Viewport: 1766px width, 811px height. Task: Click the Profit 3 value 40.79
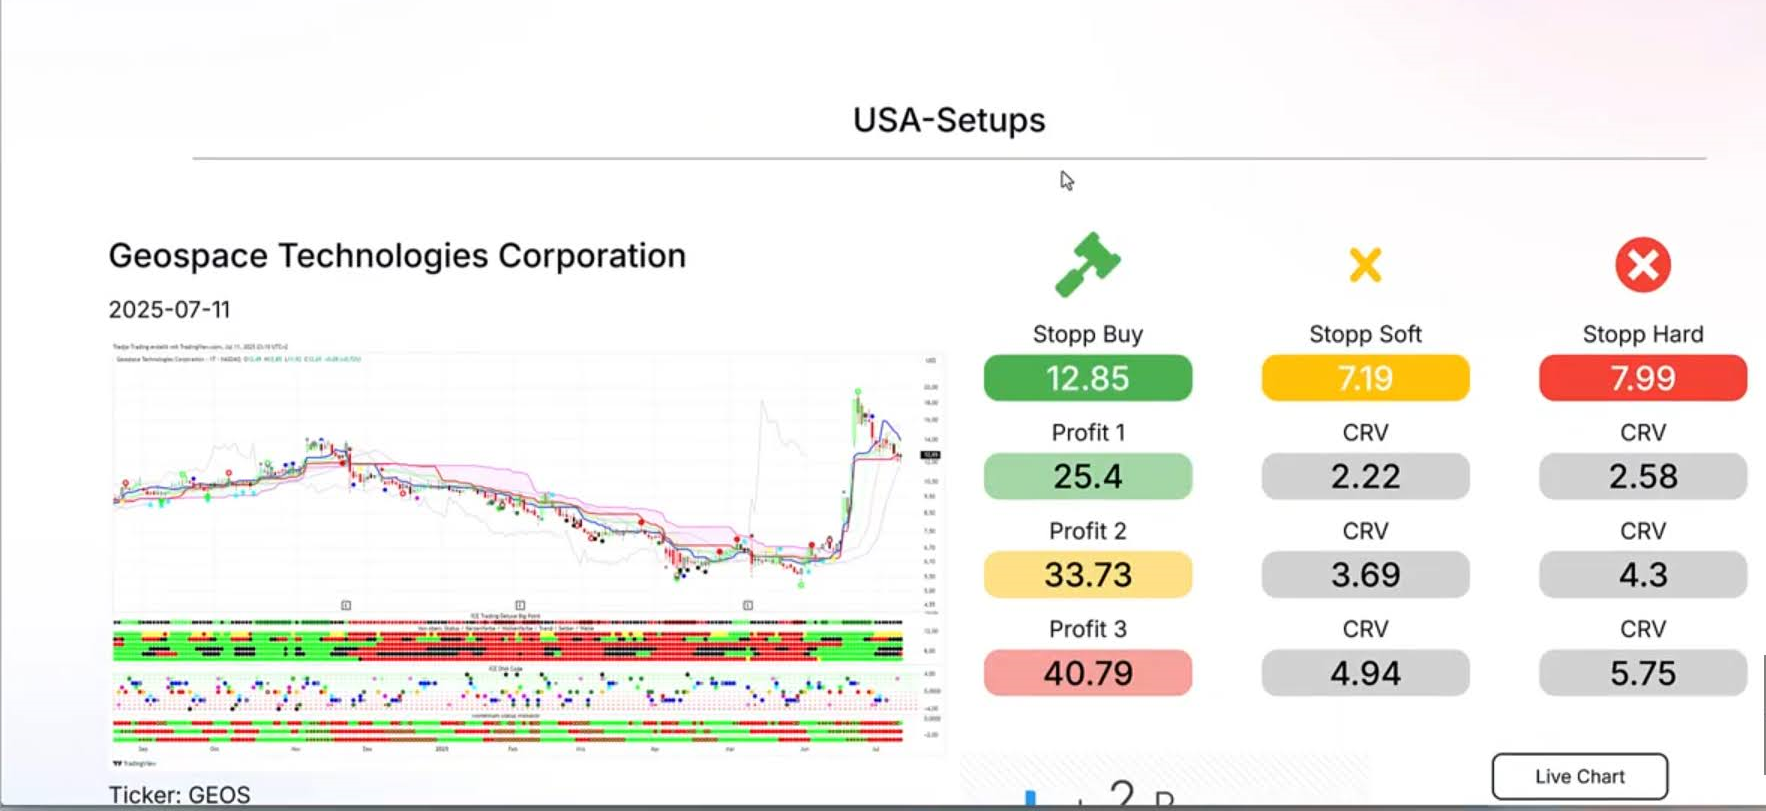(1088, 673)
